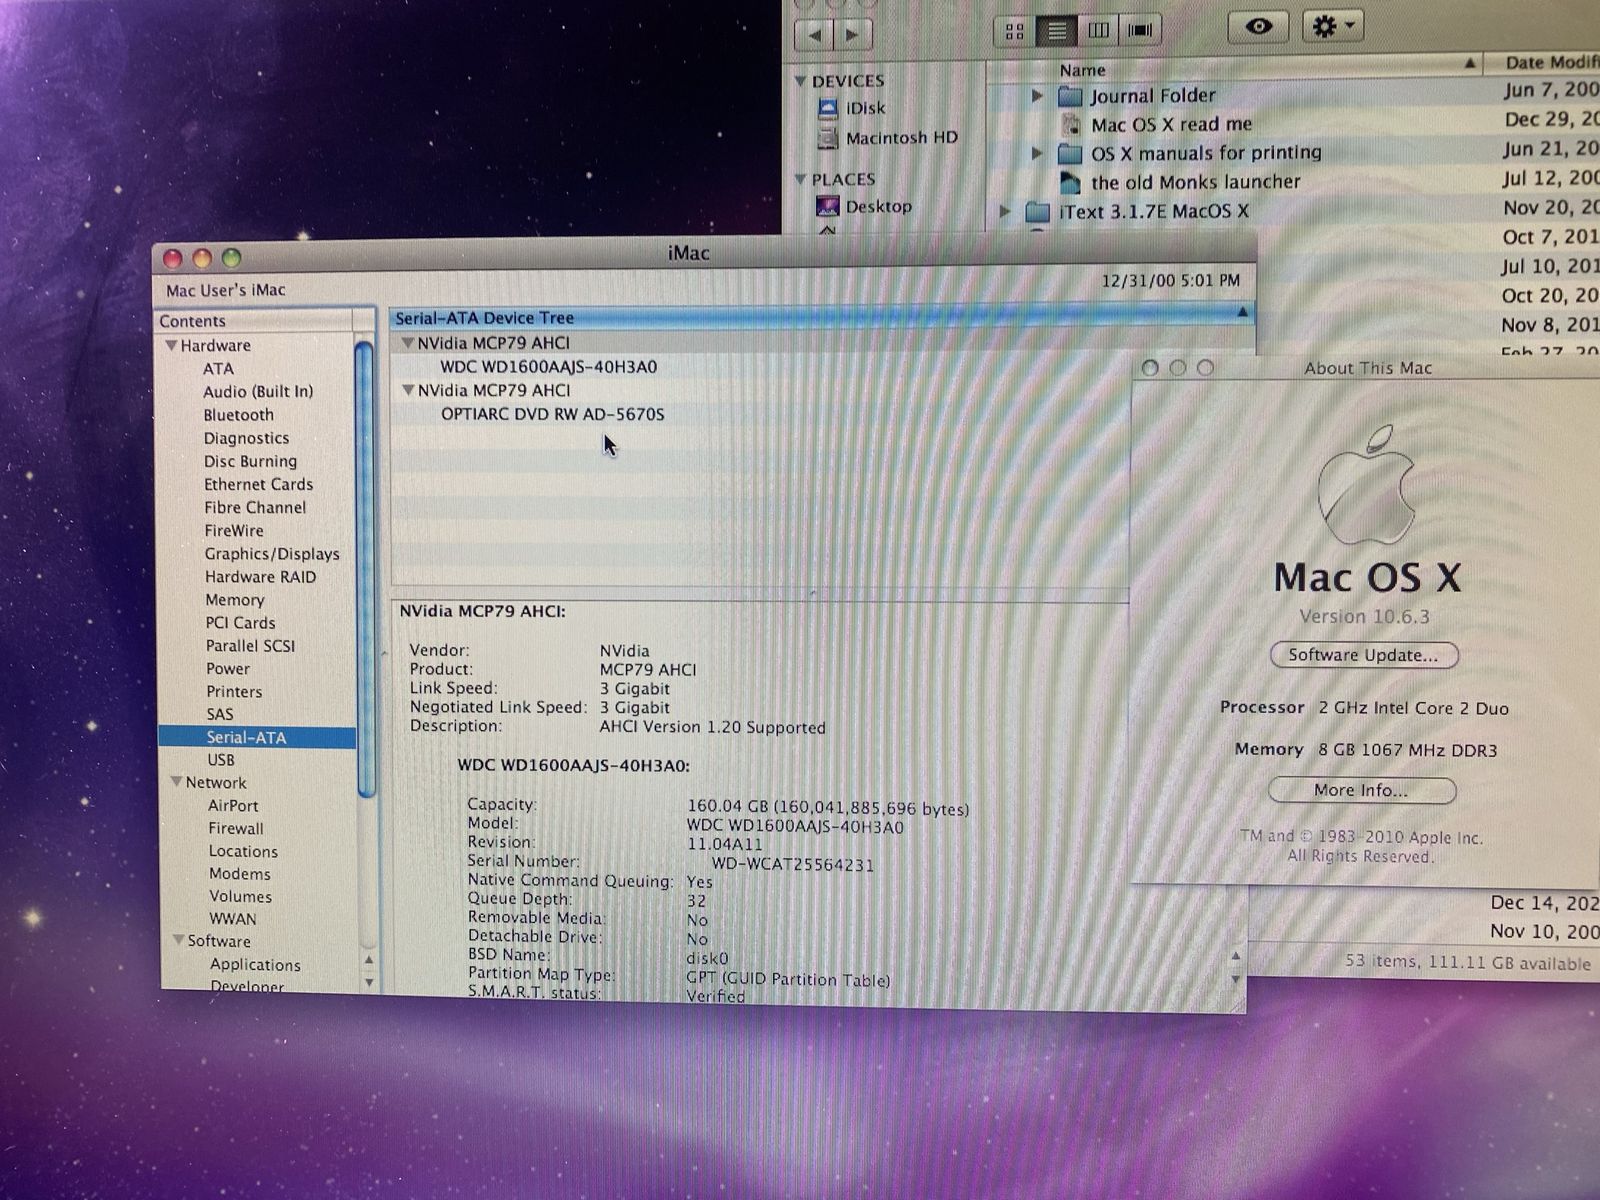
Task: Select Power in the Hardware list
Action: click(x=228, y=668)
